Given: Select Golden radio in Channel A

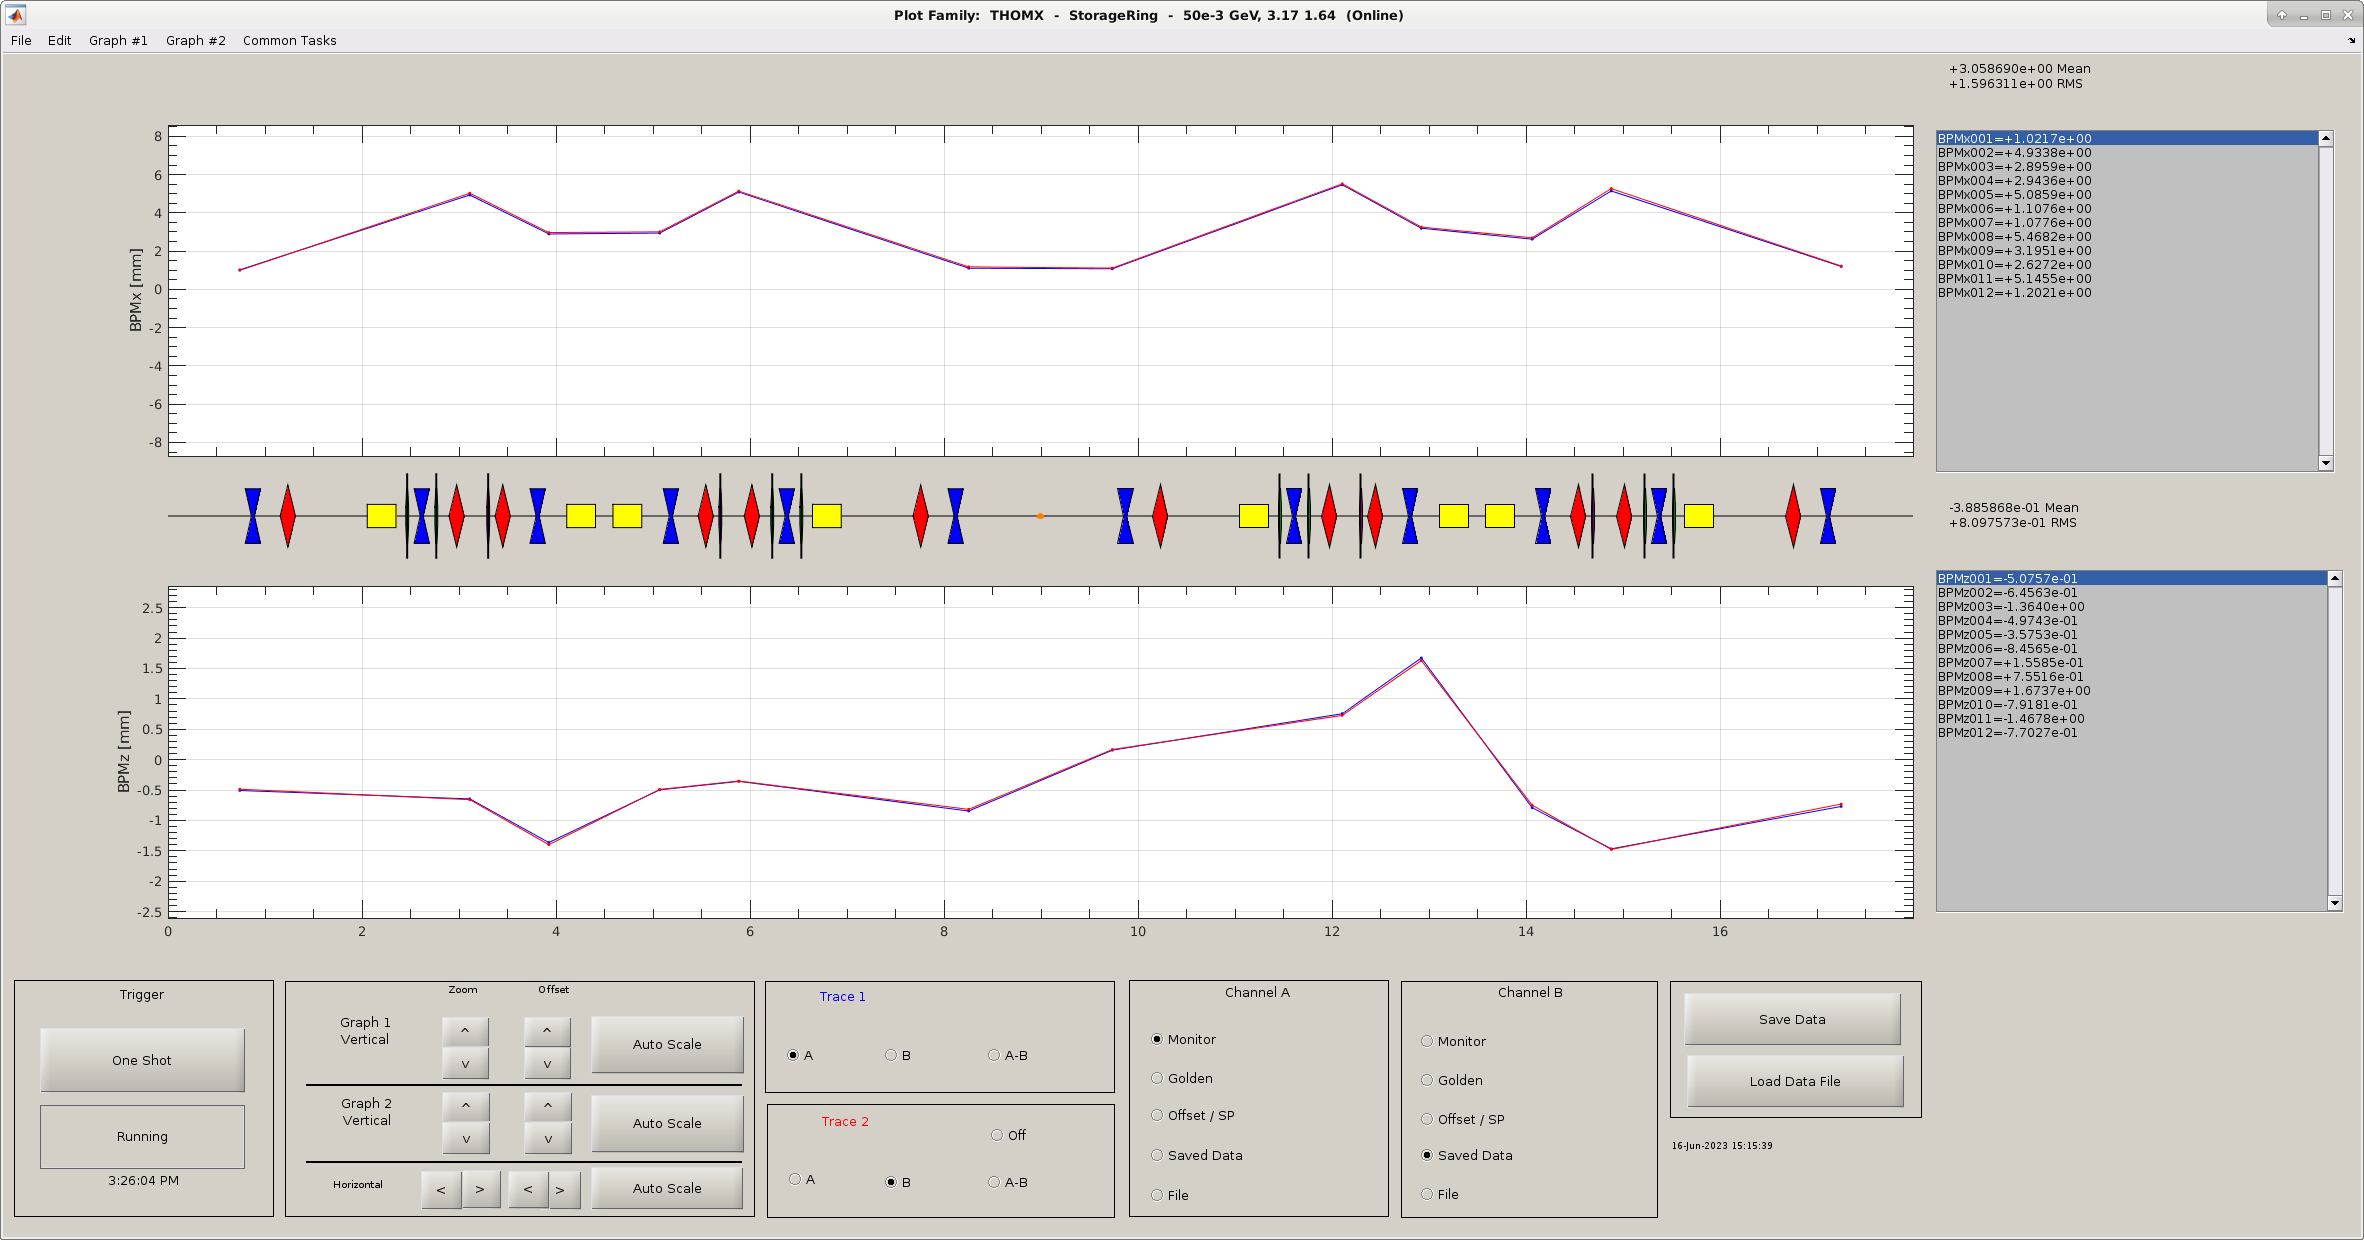Looking at the screenshot, I should [1157, 1078].
